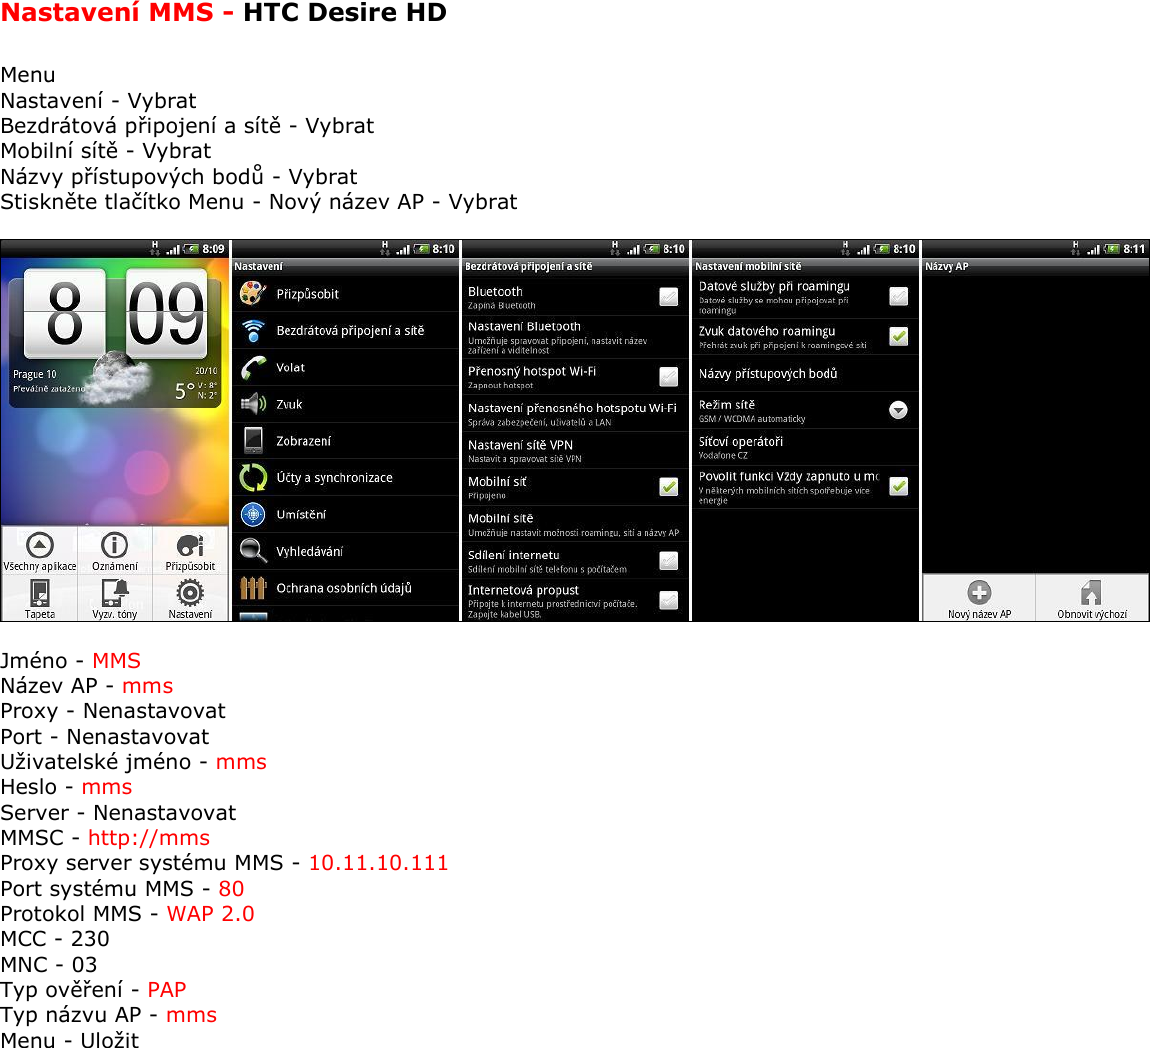Open Nastavení přenosného hotspotu Wi-Fi

pyautogui.click(x=575, y=414)
